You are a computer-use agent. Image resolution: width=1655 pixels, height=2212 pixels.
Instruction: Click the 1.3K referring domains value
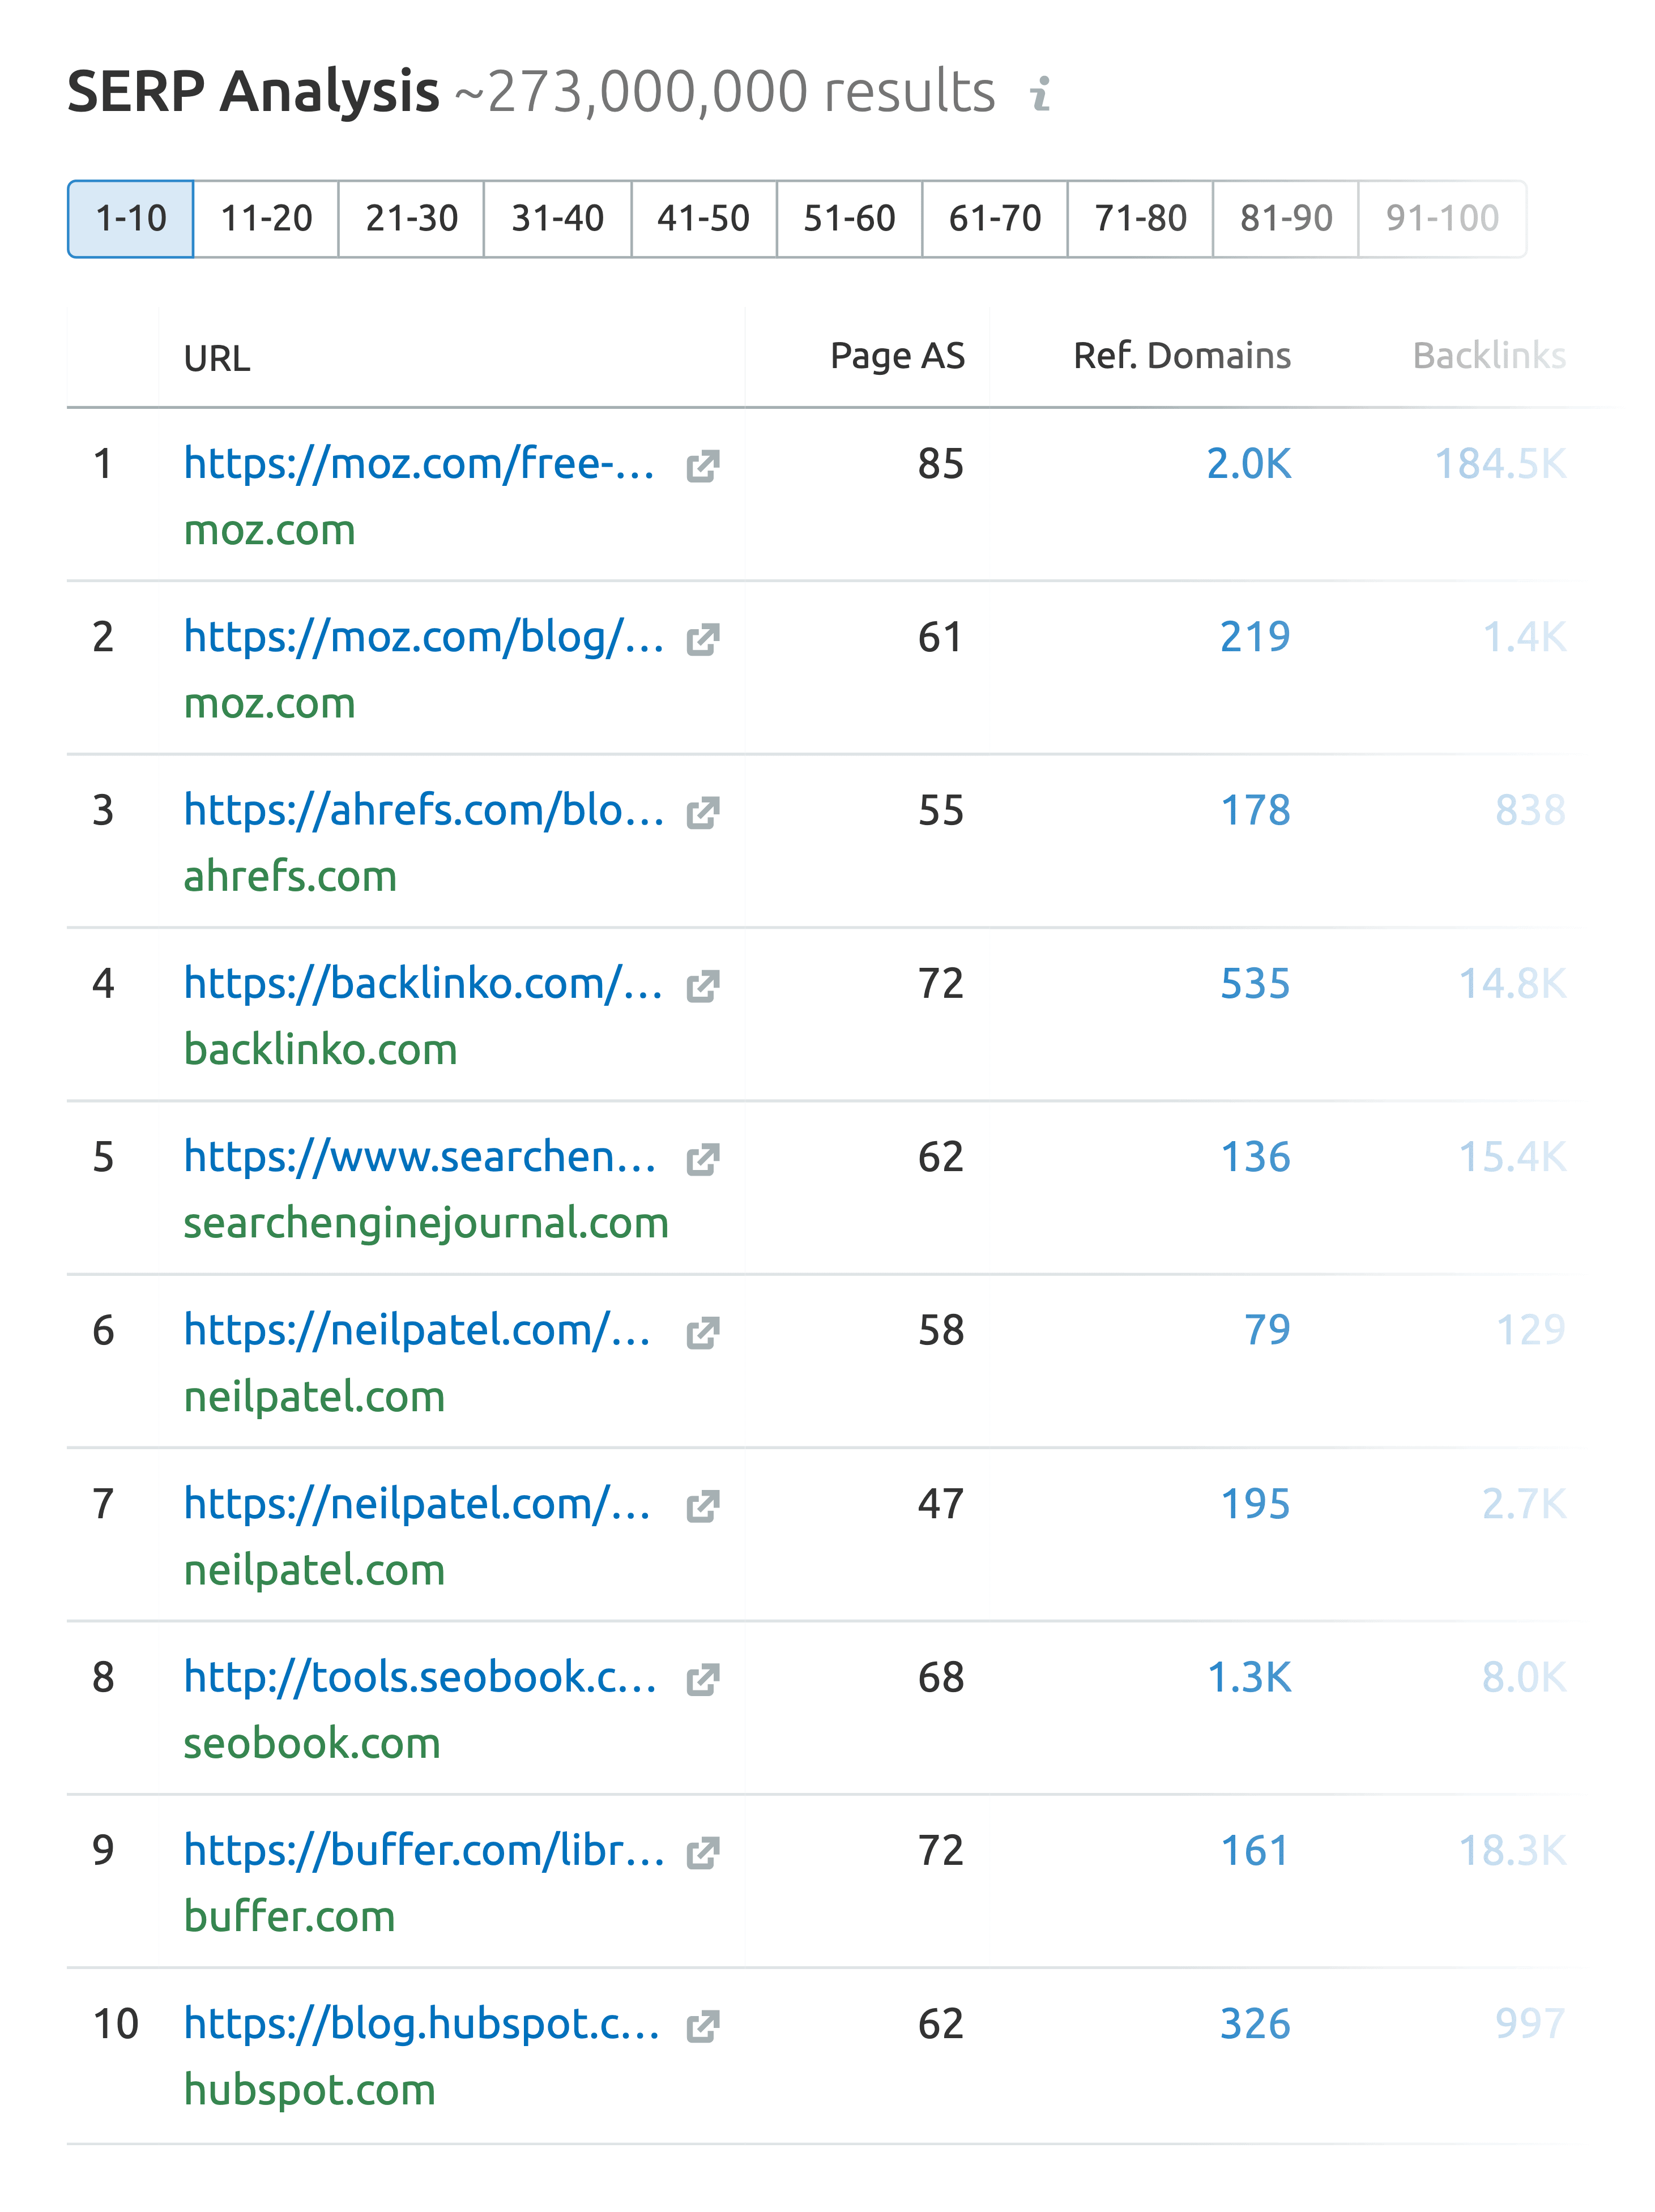pos(1249,1678)
